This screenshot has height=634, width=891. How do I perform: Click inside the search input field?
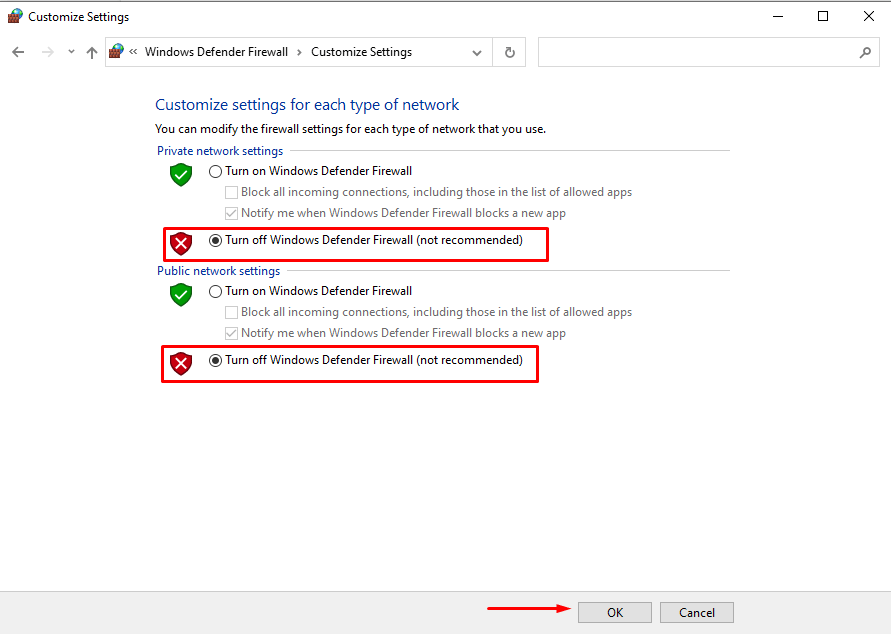click(700, 51)
